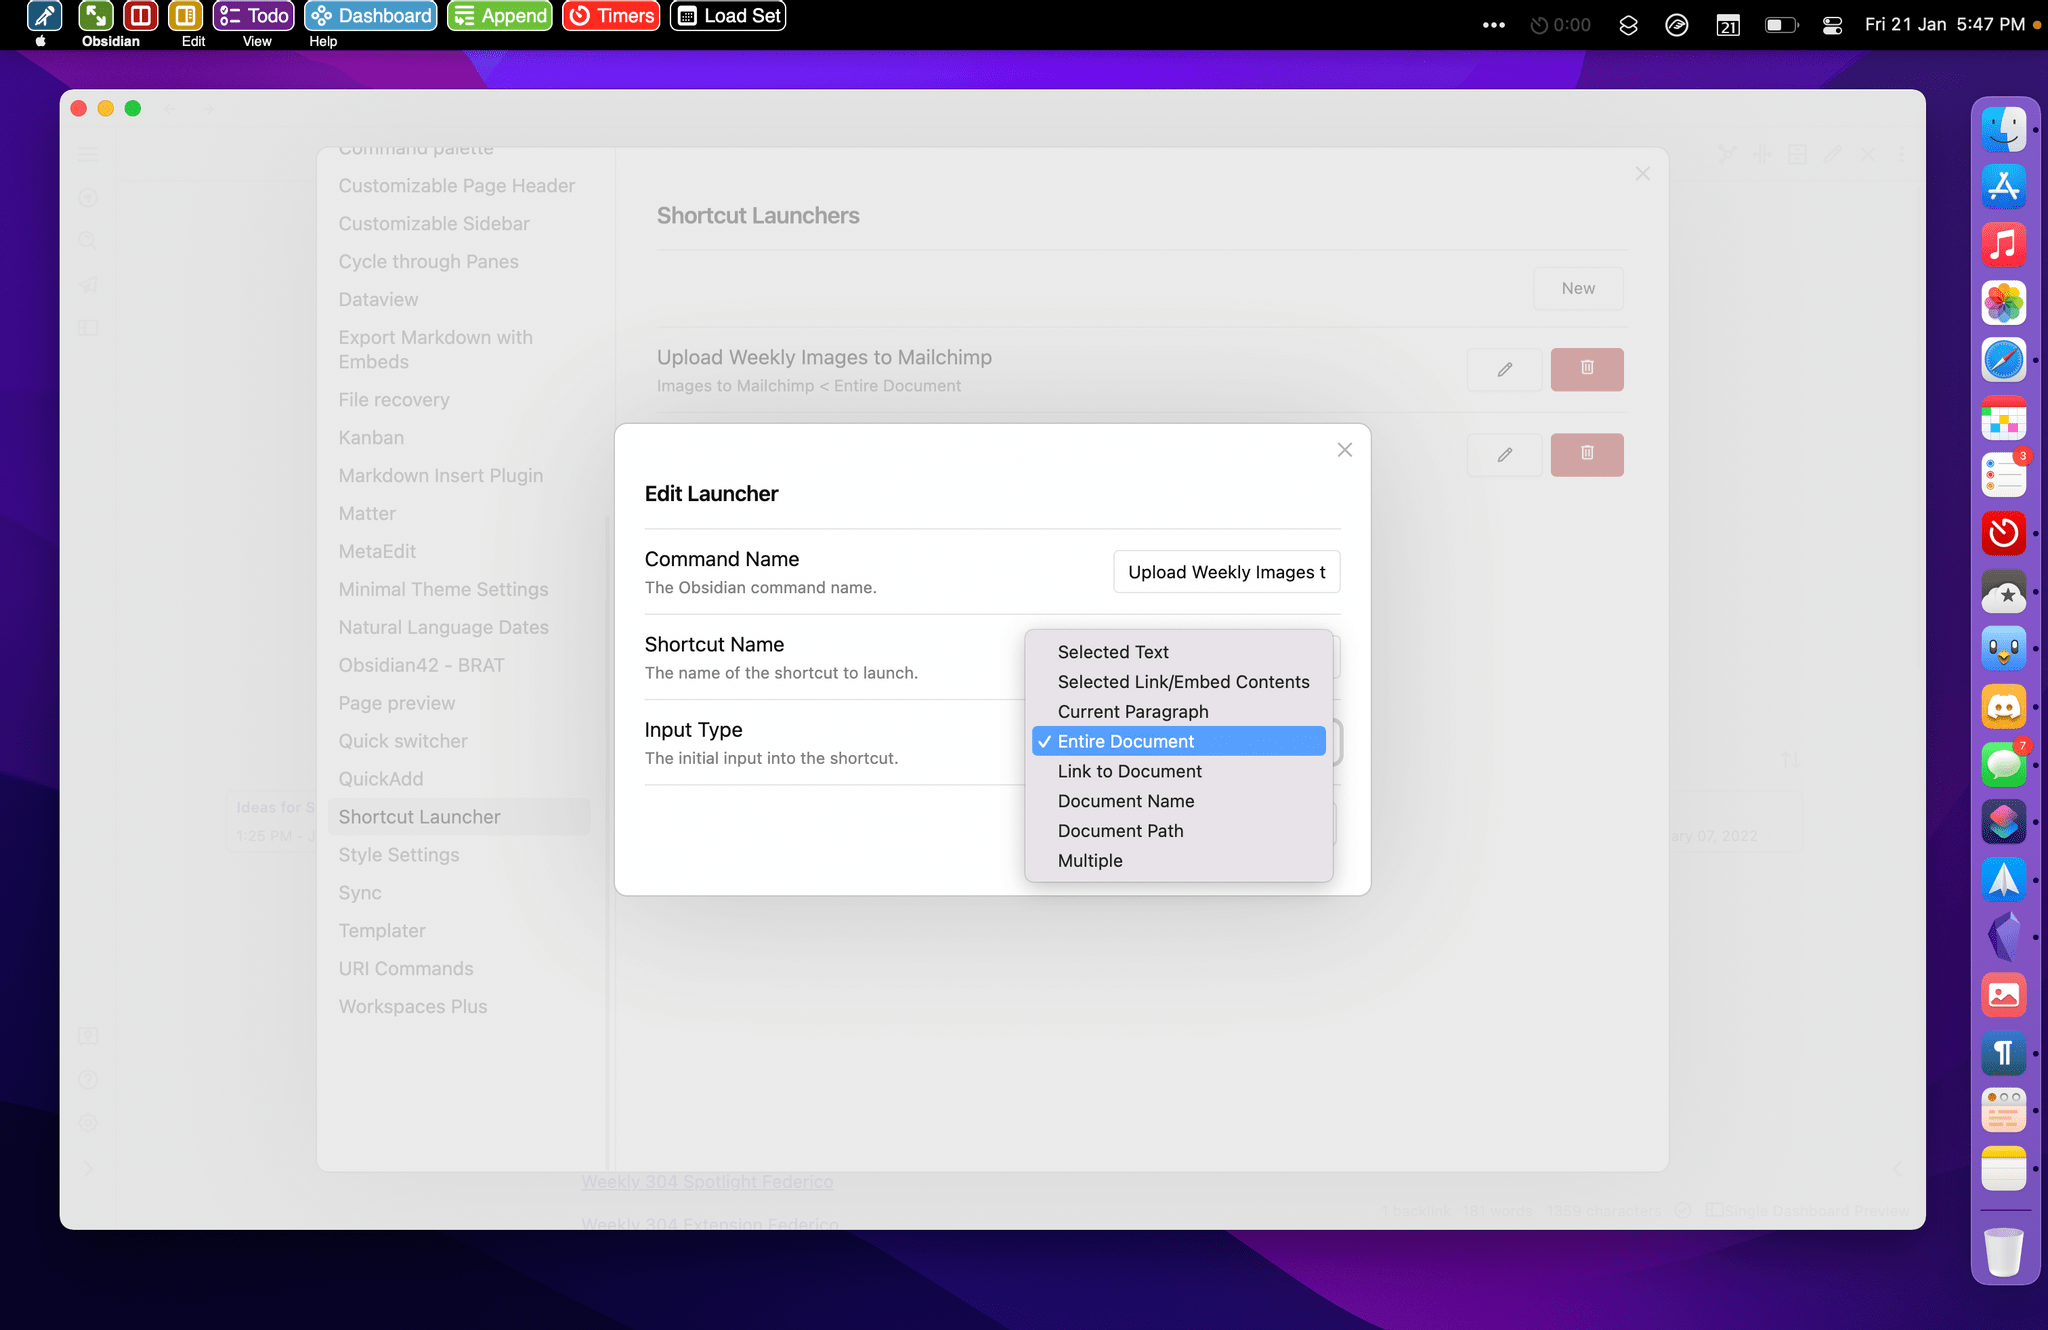Viewport: 2048px width, 1330px height.
Task: Open Tweetbot from the Dock
Action: (2004, 649)
